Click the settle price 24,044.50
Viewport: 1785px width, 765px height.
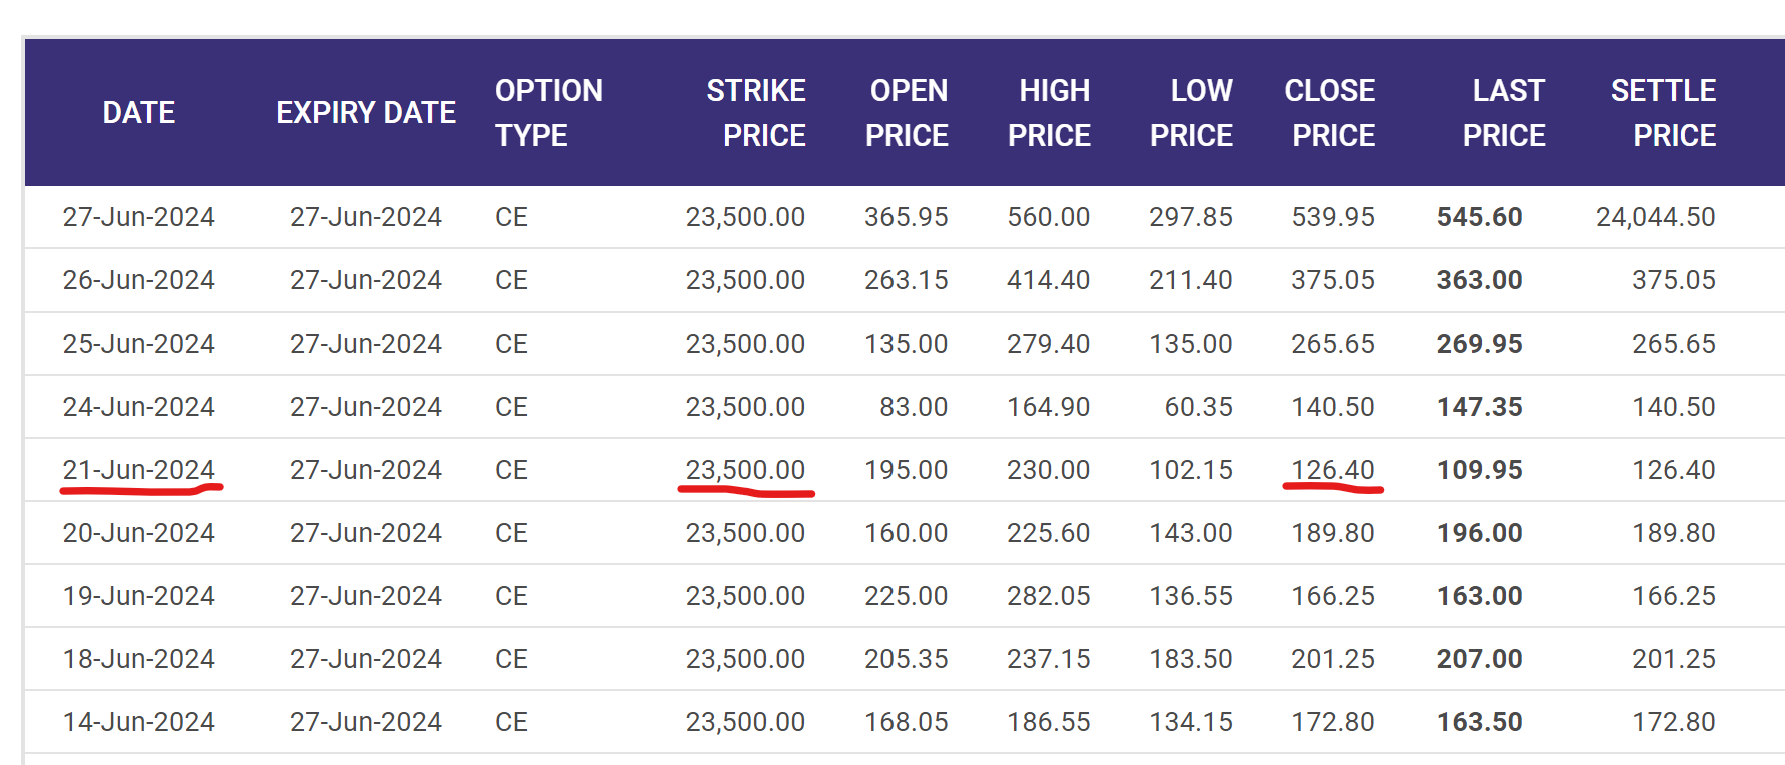pos(1655,217)
